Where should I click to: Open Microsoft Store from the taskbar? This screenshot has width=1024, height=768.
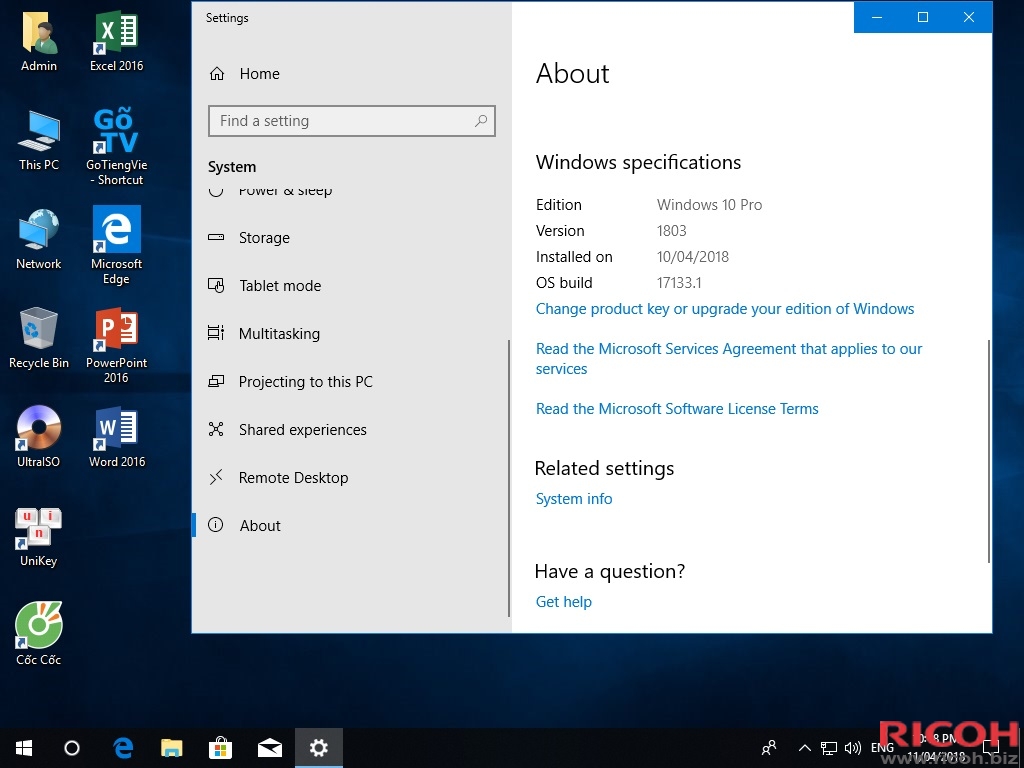[220, 747]
